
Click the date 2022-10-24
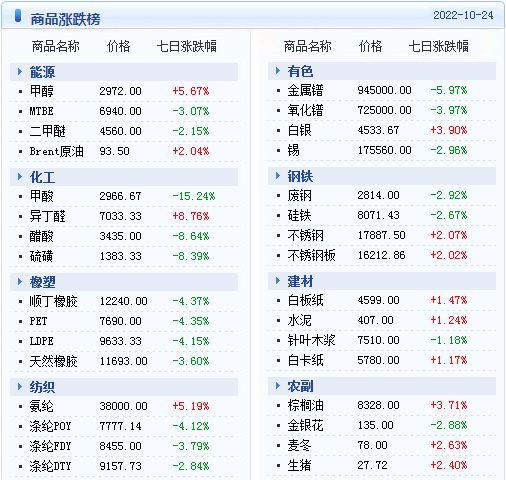[463, 15]
